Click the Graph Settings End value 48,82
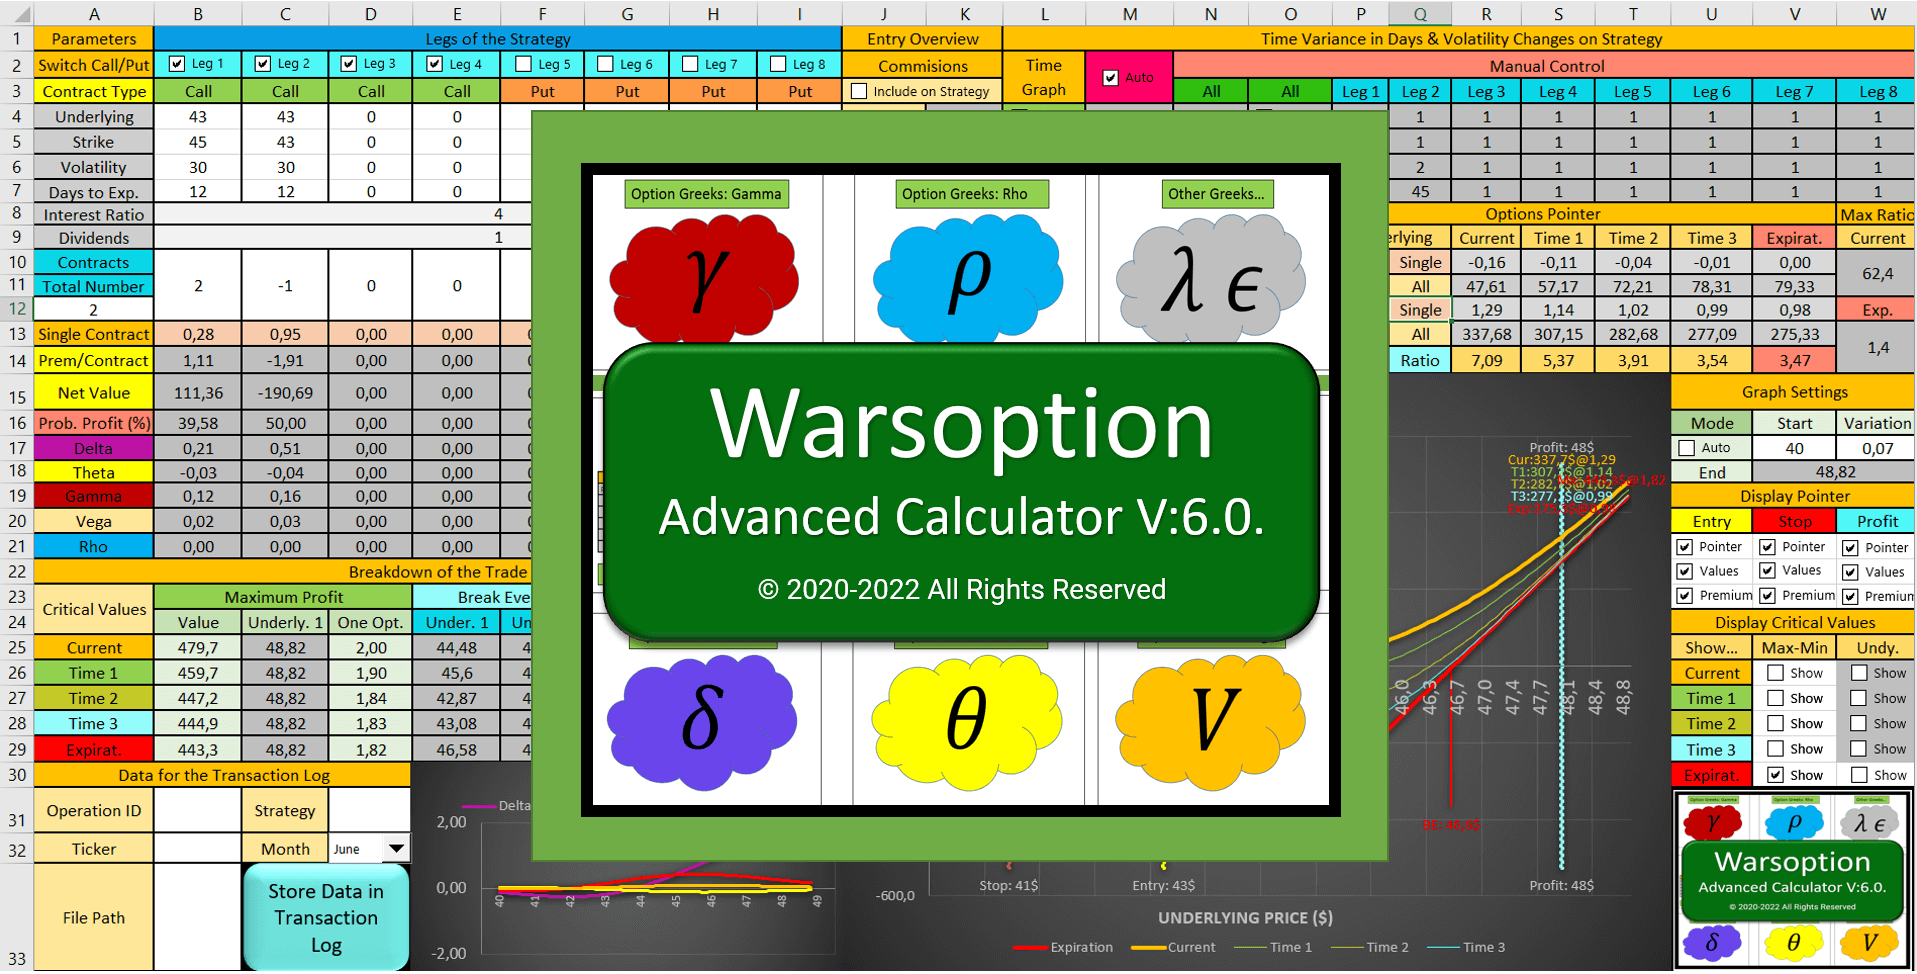The width and height of the screenshot is (1917, 974). [x=1835, y=472]
